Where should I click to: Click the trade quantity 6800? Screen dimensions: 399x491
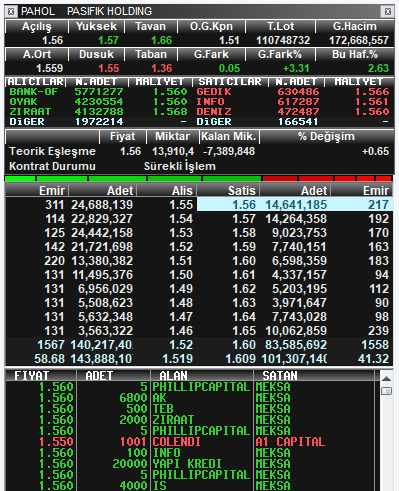pos(133,398)
